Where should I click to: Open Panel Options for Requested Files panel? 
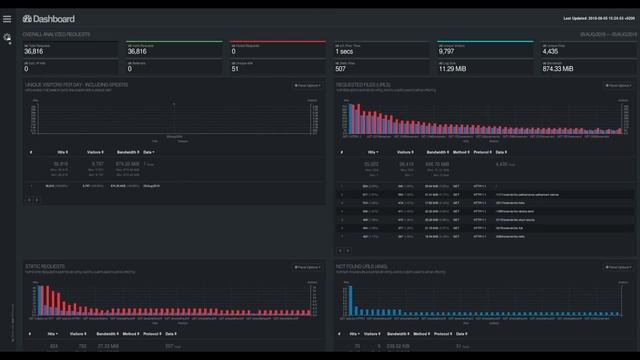(x=618, y=86)
